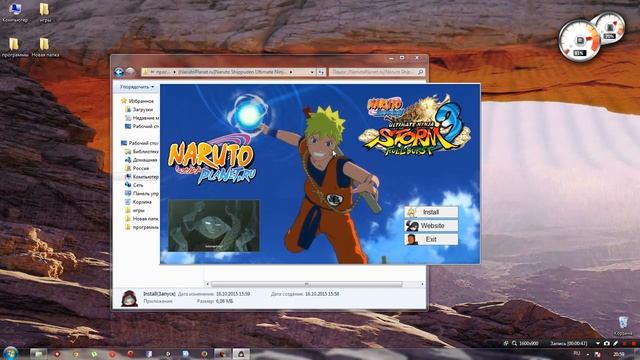The height and width of the screenshot is (360, 640).
Task: Refresh the Explorer folder view
Action: pyautogui.click(x=321, y=72)
